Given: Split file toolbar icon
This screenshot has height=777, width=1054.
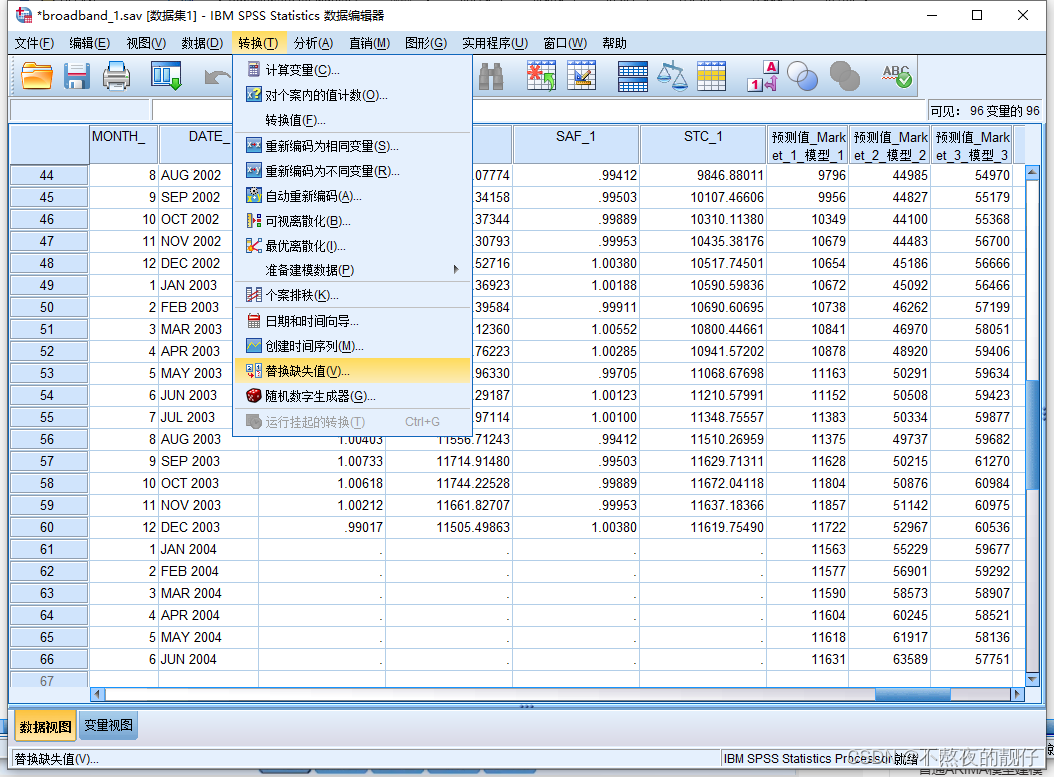Looking at the screenshot, I should coord(633,75).
